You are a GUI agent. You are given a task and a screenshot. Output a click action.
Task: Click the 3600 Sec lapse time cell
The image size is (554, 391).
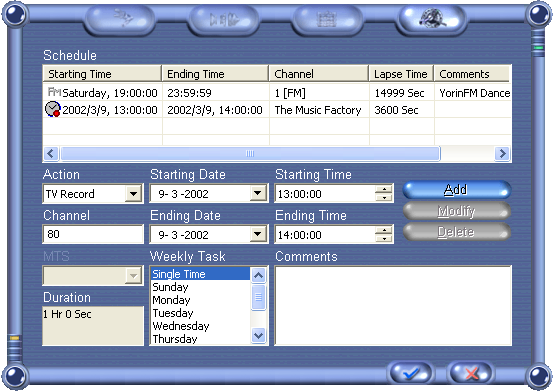(x=402, y=110)
